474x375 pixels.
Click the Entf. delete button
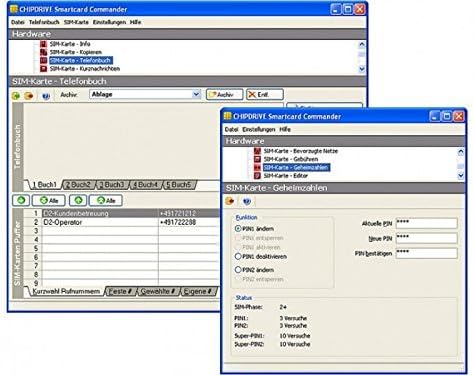[x=265, y=95]
